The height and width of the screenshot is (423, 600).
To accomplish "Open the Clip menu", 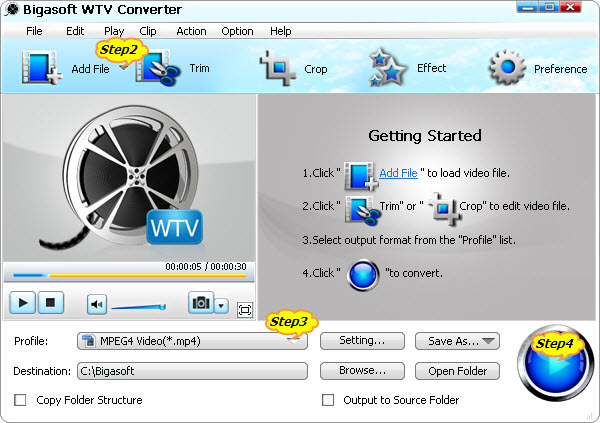I will [148, 31].
